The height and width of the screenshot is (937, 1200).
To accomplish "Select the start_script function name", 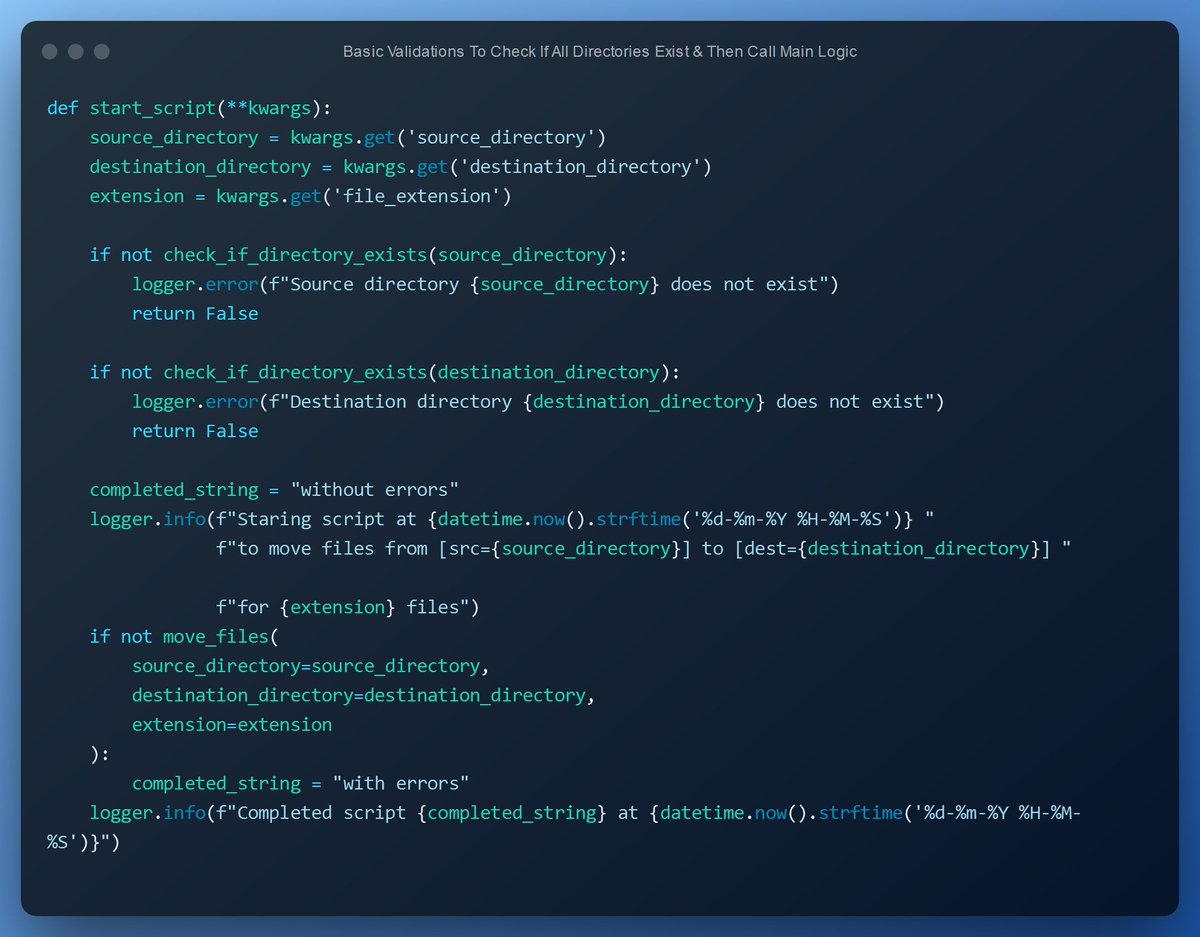I will click(151, 107).
